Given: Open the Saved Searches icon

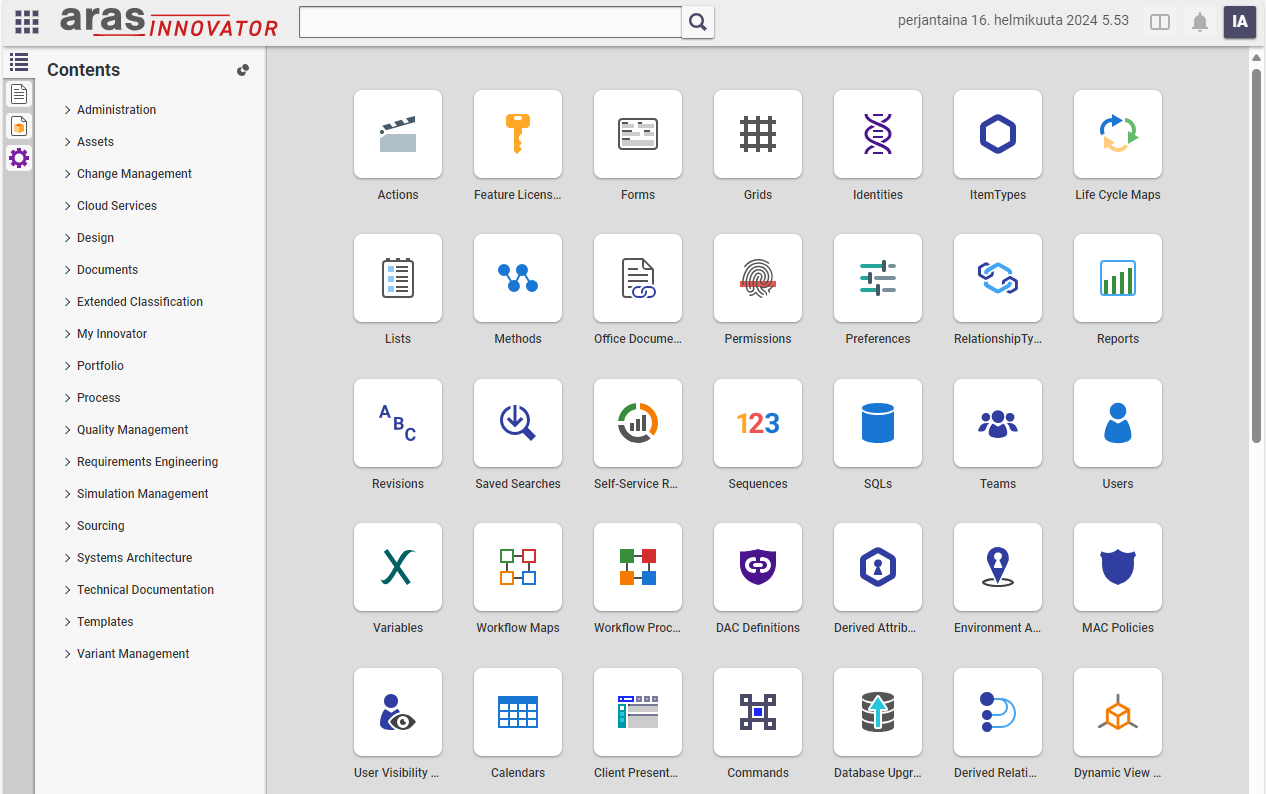Looking at the screenshot, I should (x=518, y=424).
